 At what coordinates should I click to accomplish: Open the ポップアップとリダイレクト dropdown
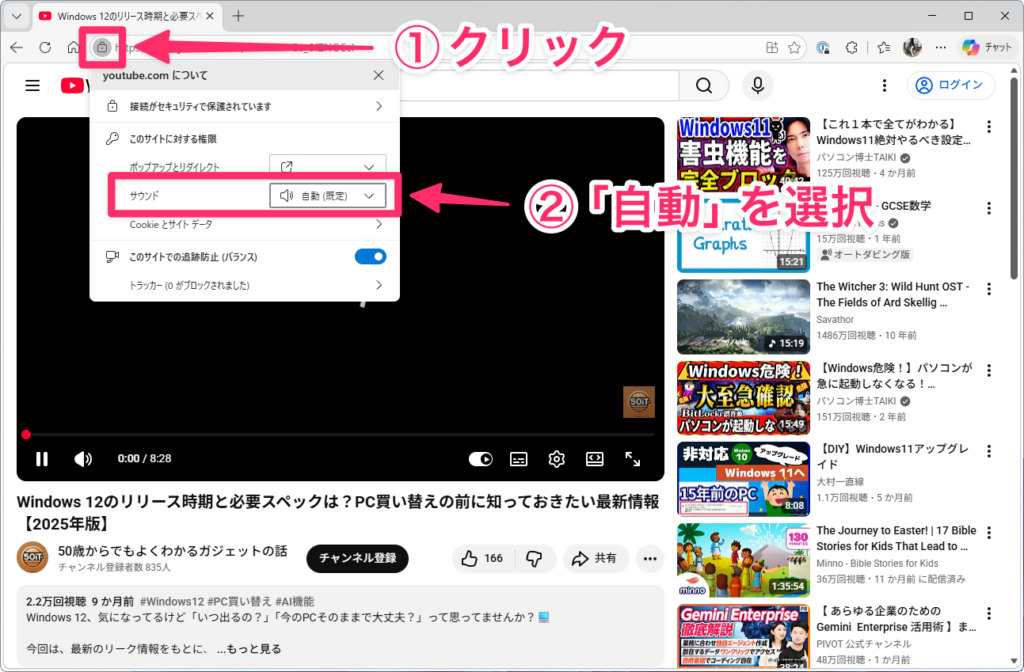328,167
